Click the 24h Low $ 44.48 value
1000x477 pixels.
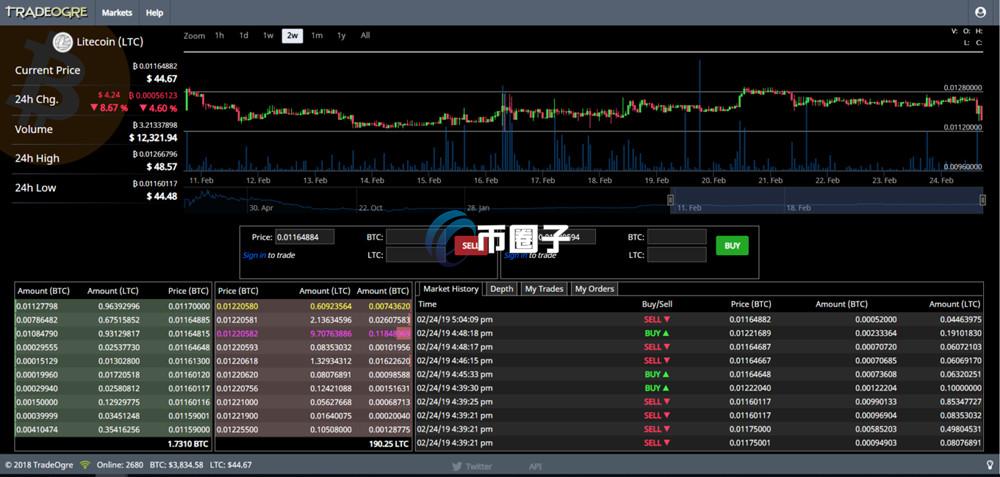[x=161, y=196]
